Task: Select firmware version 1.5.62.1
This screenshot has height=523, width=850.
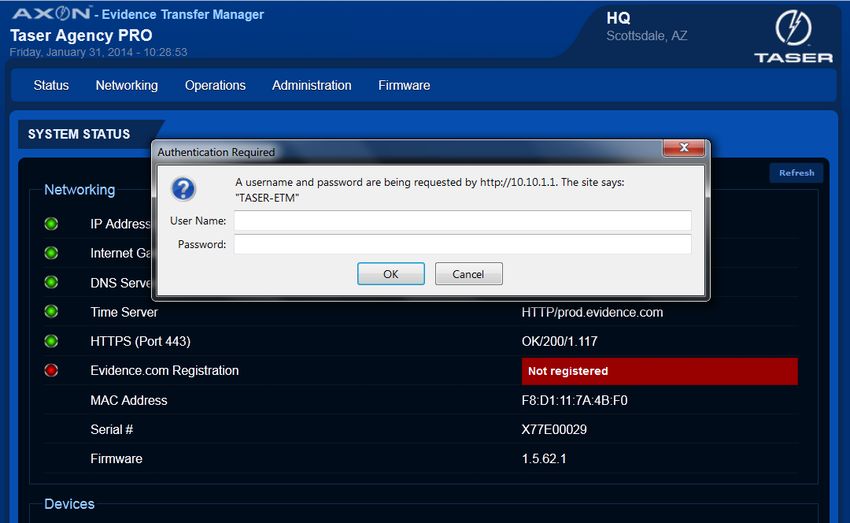Action: (x=544, y=459)
